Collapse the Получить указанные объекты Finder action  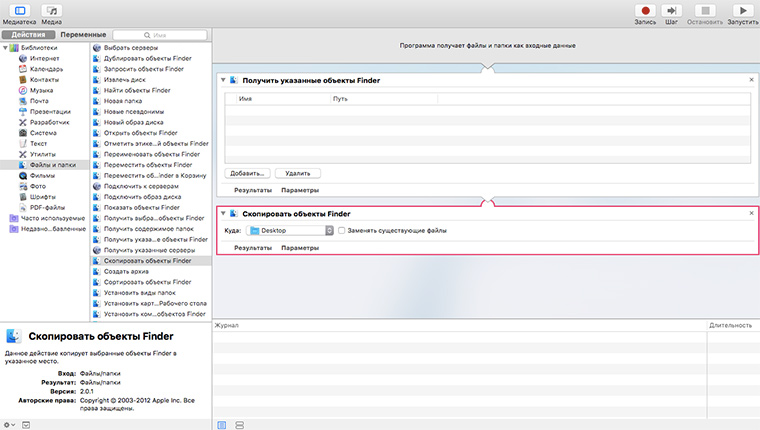[x=223, y=80]
